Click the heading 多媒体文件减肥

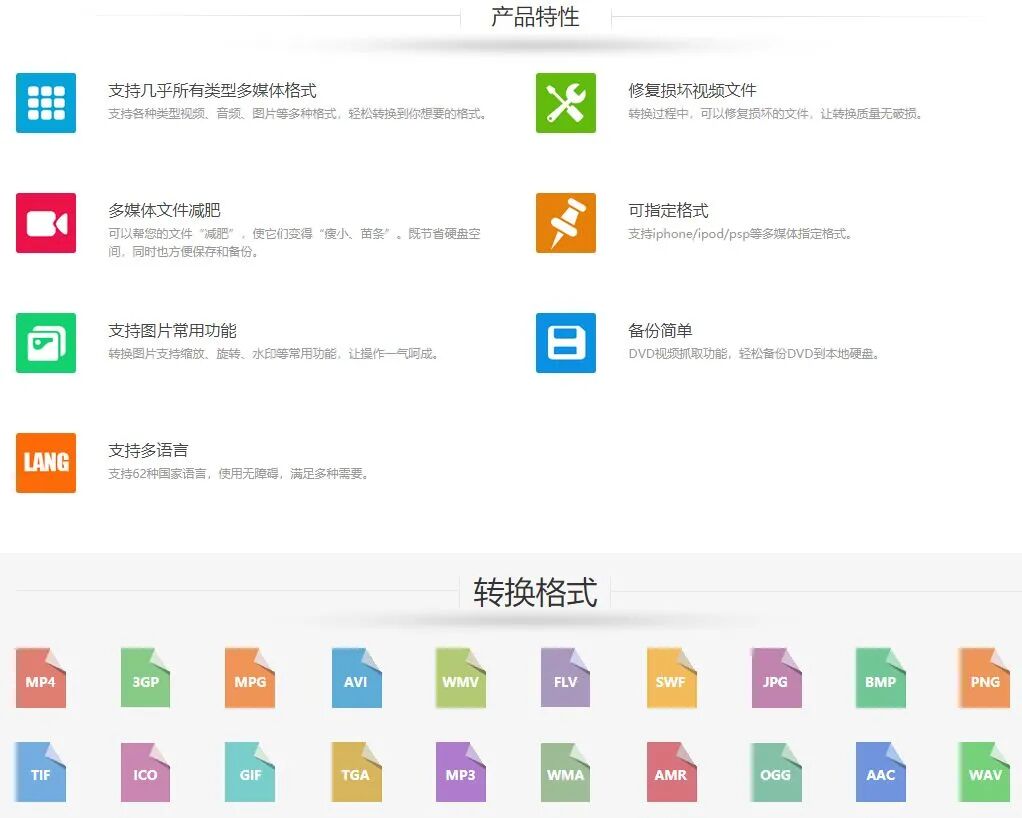[x=164, y=211]
